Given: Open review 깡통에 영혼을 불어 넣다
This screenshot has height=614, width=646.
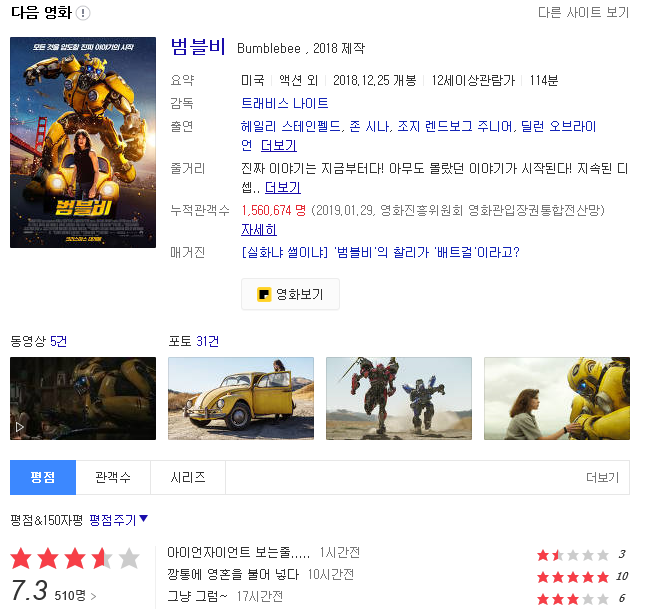Looking at the screenshot, I should (233, 574).
